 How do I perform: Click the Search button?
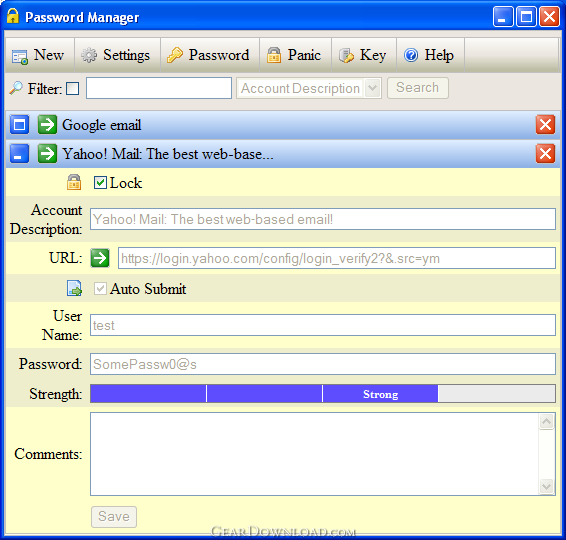(x=418, y=88)
